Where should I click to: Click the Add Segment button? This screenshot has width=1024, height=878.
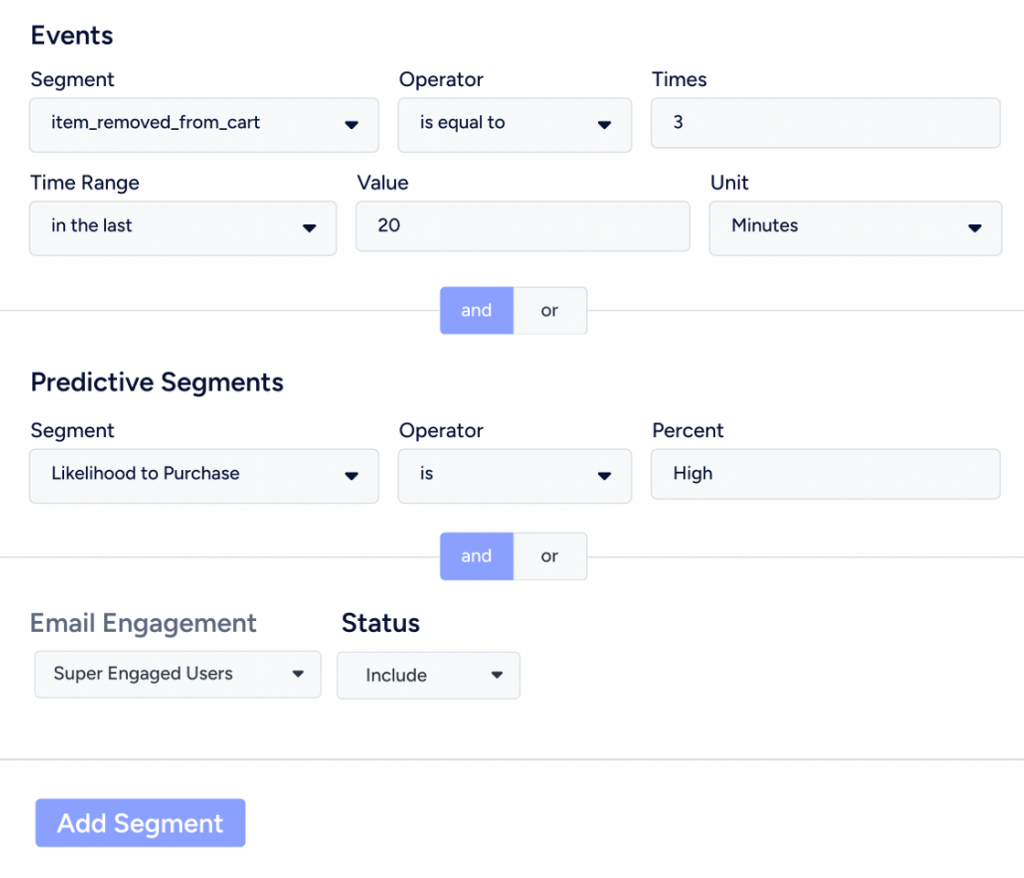tap(140, 823)
